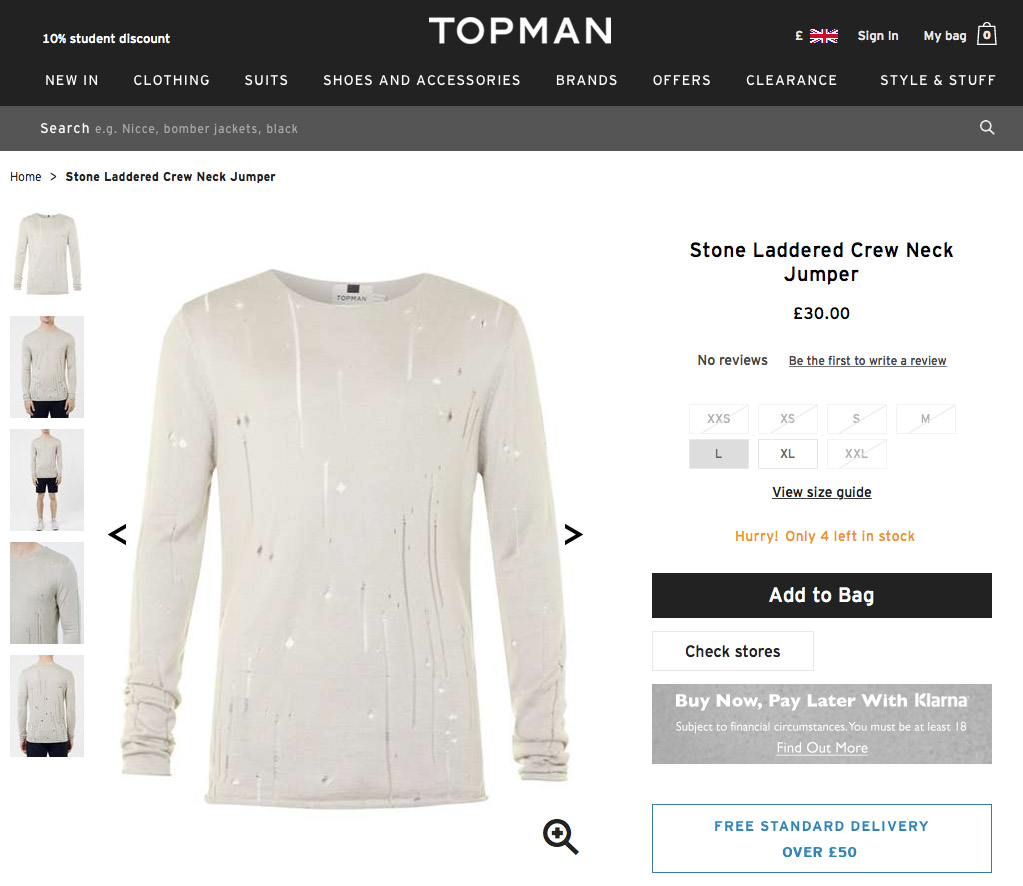Image resolution: width=1023 pixels, height=886 pixels.
Task: Open the size guide
Action: (821, 492)
